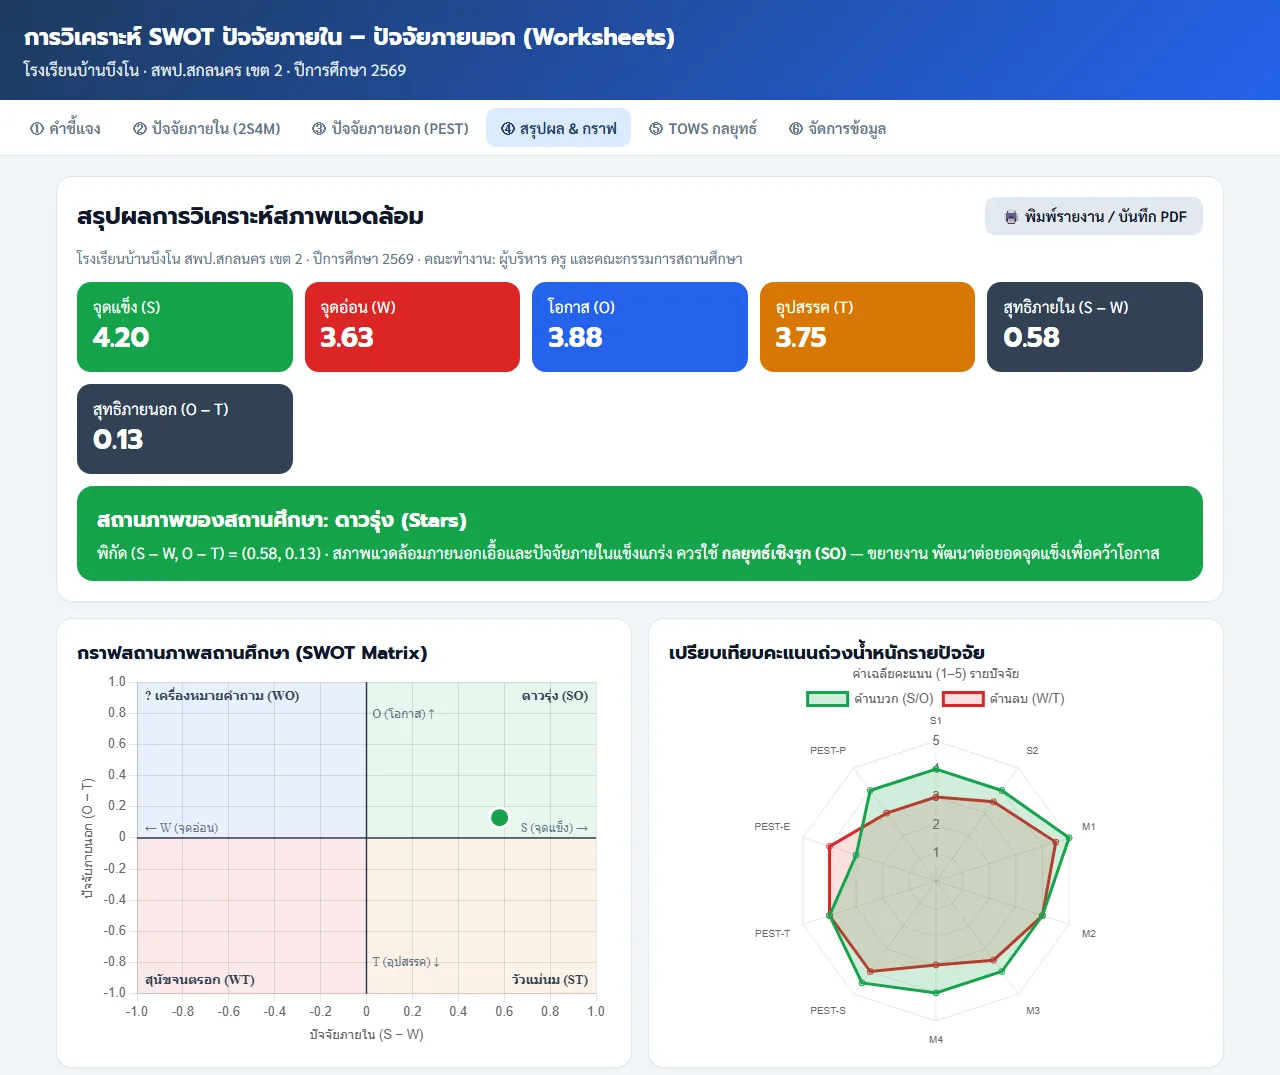Image resolution: width=1280 pixels, height=1075 pixels.
Task: Click the S1 radar axis label
Action: [x=936, y=720]
